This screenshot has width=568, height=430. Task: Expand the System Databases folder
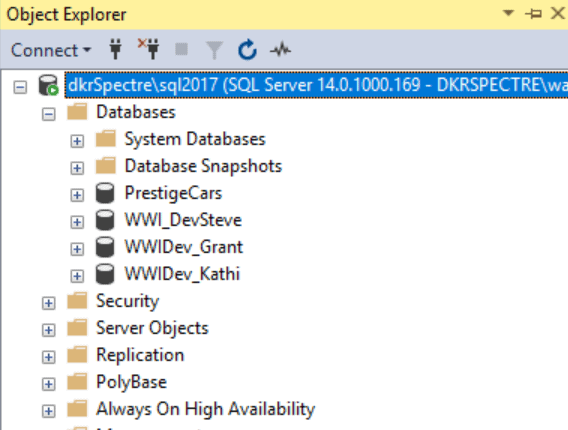(x=77, y=141)
